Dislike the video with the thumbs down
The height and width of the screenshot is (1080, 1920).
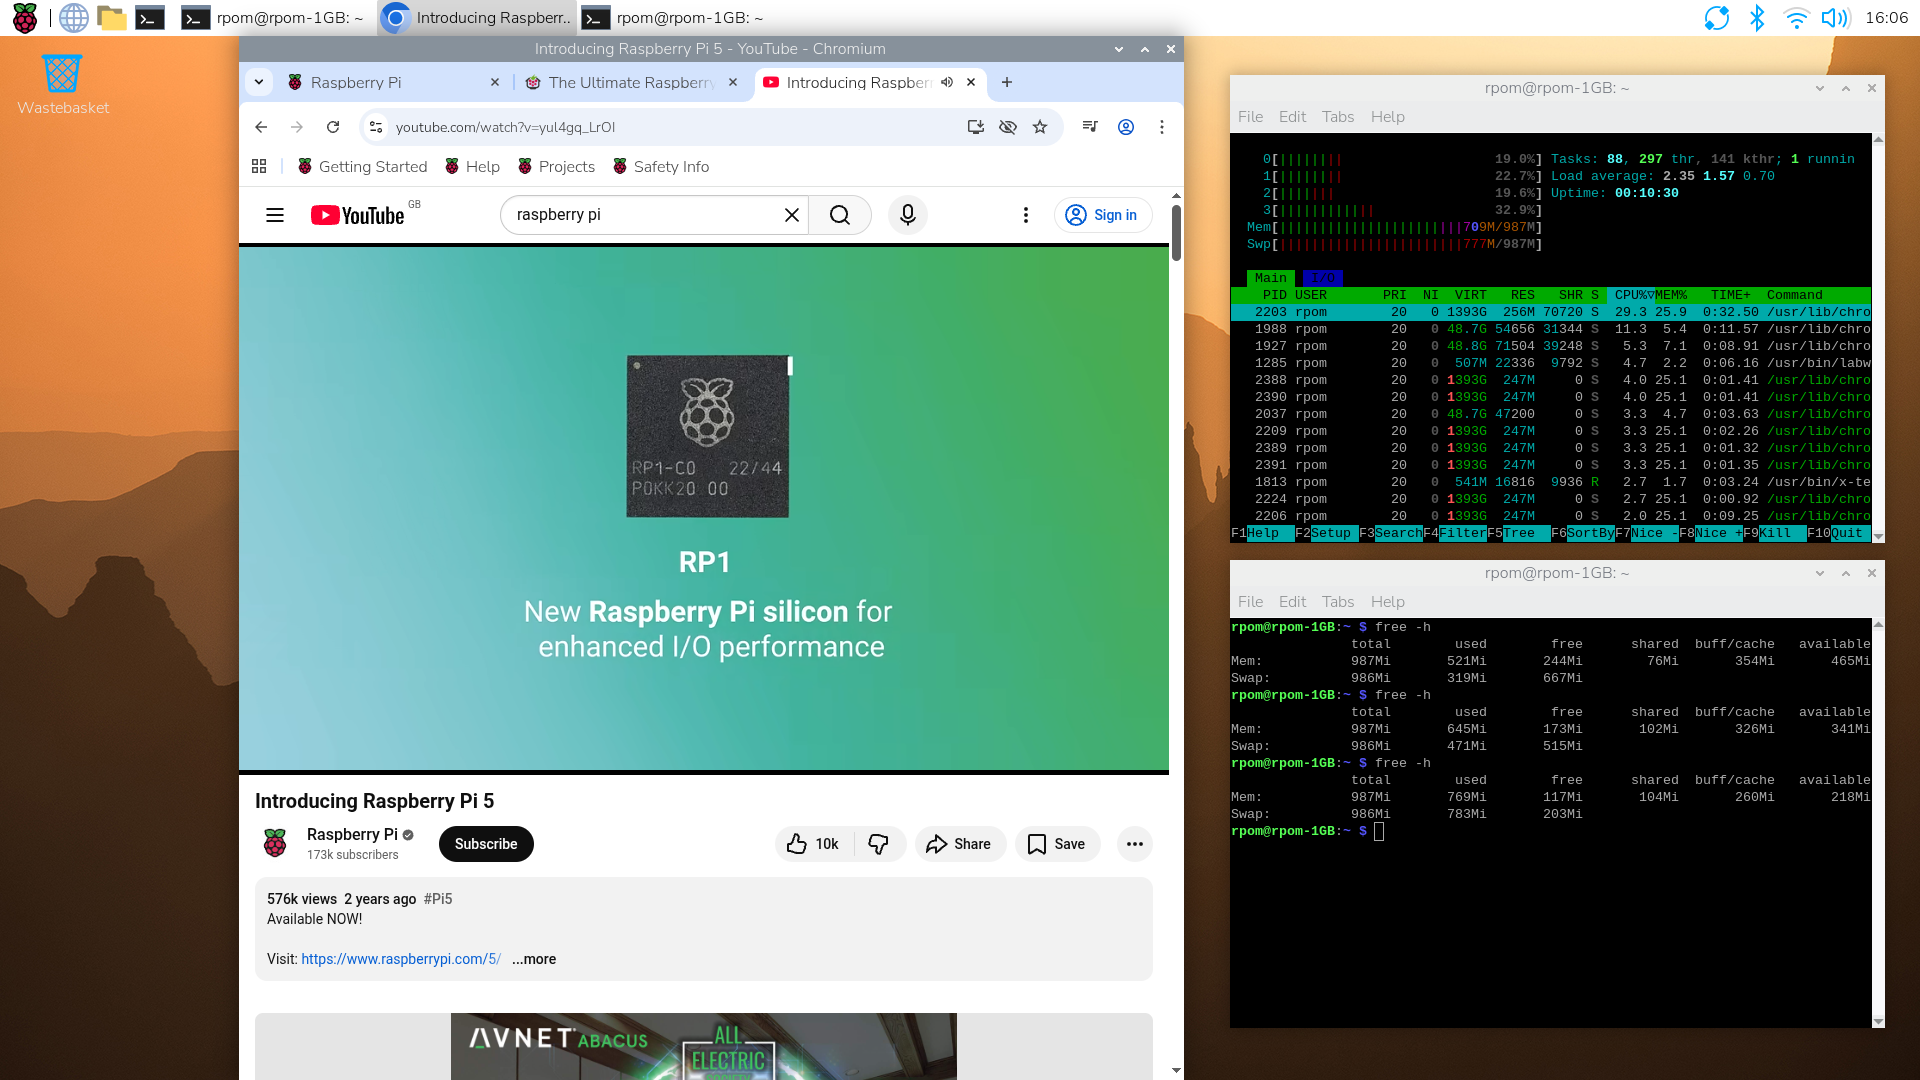tap(879, 844)
